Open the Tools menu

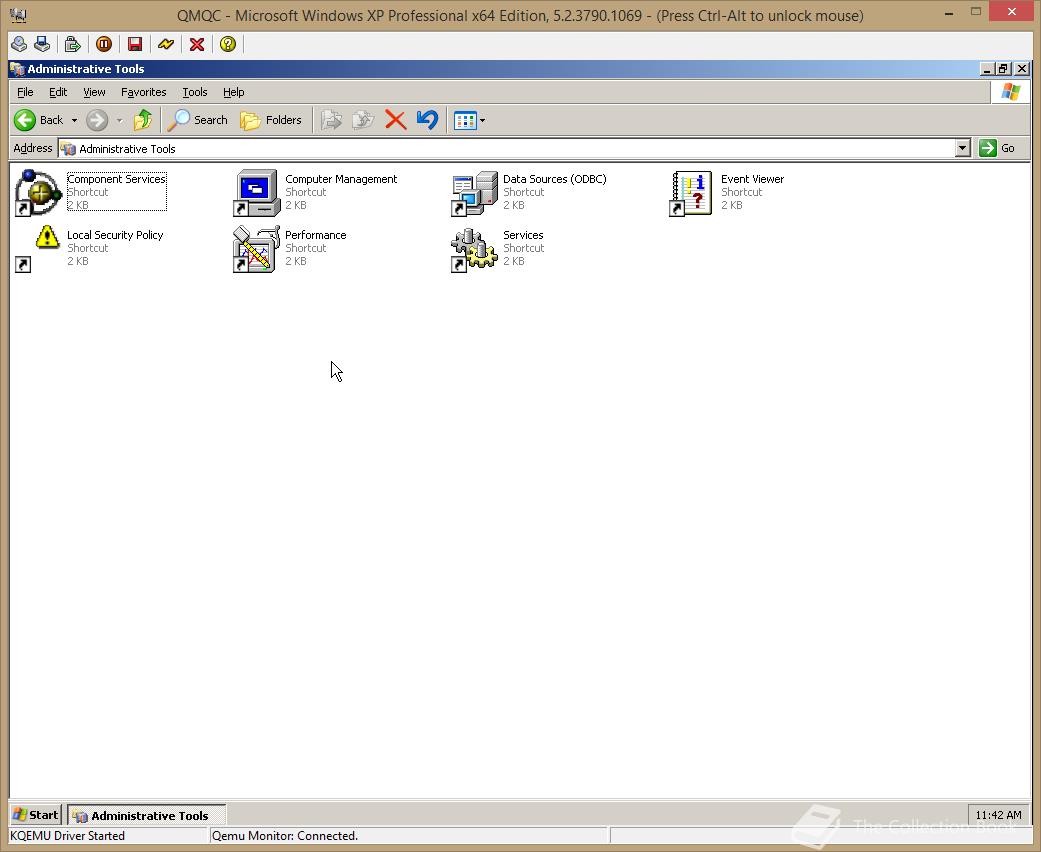pos(194,92)
